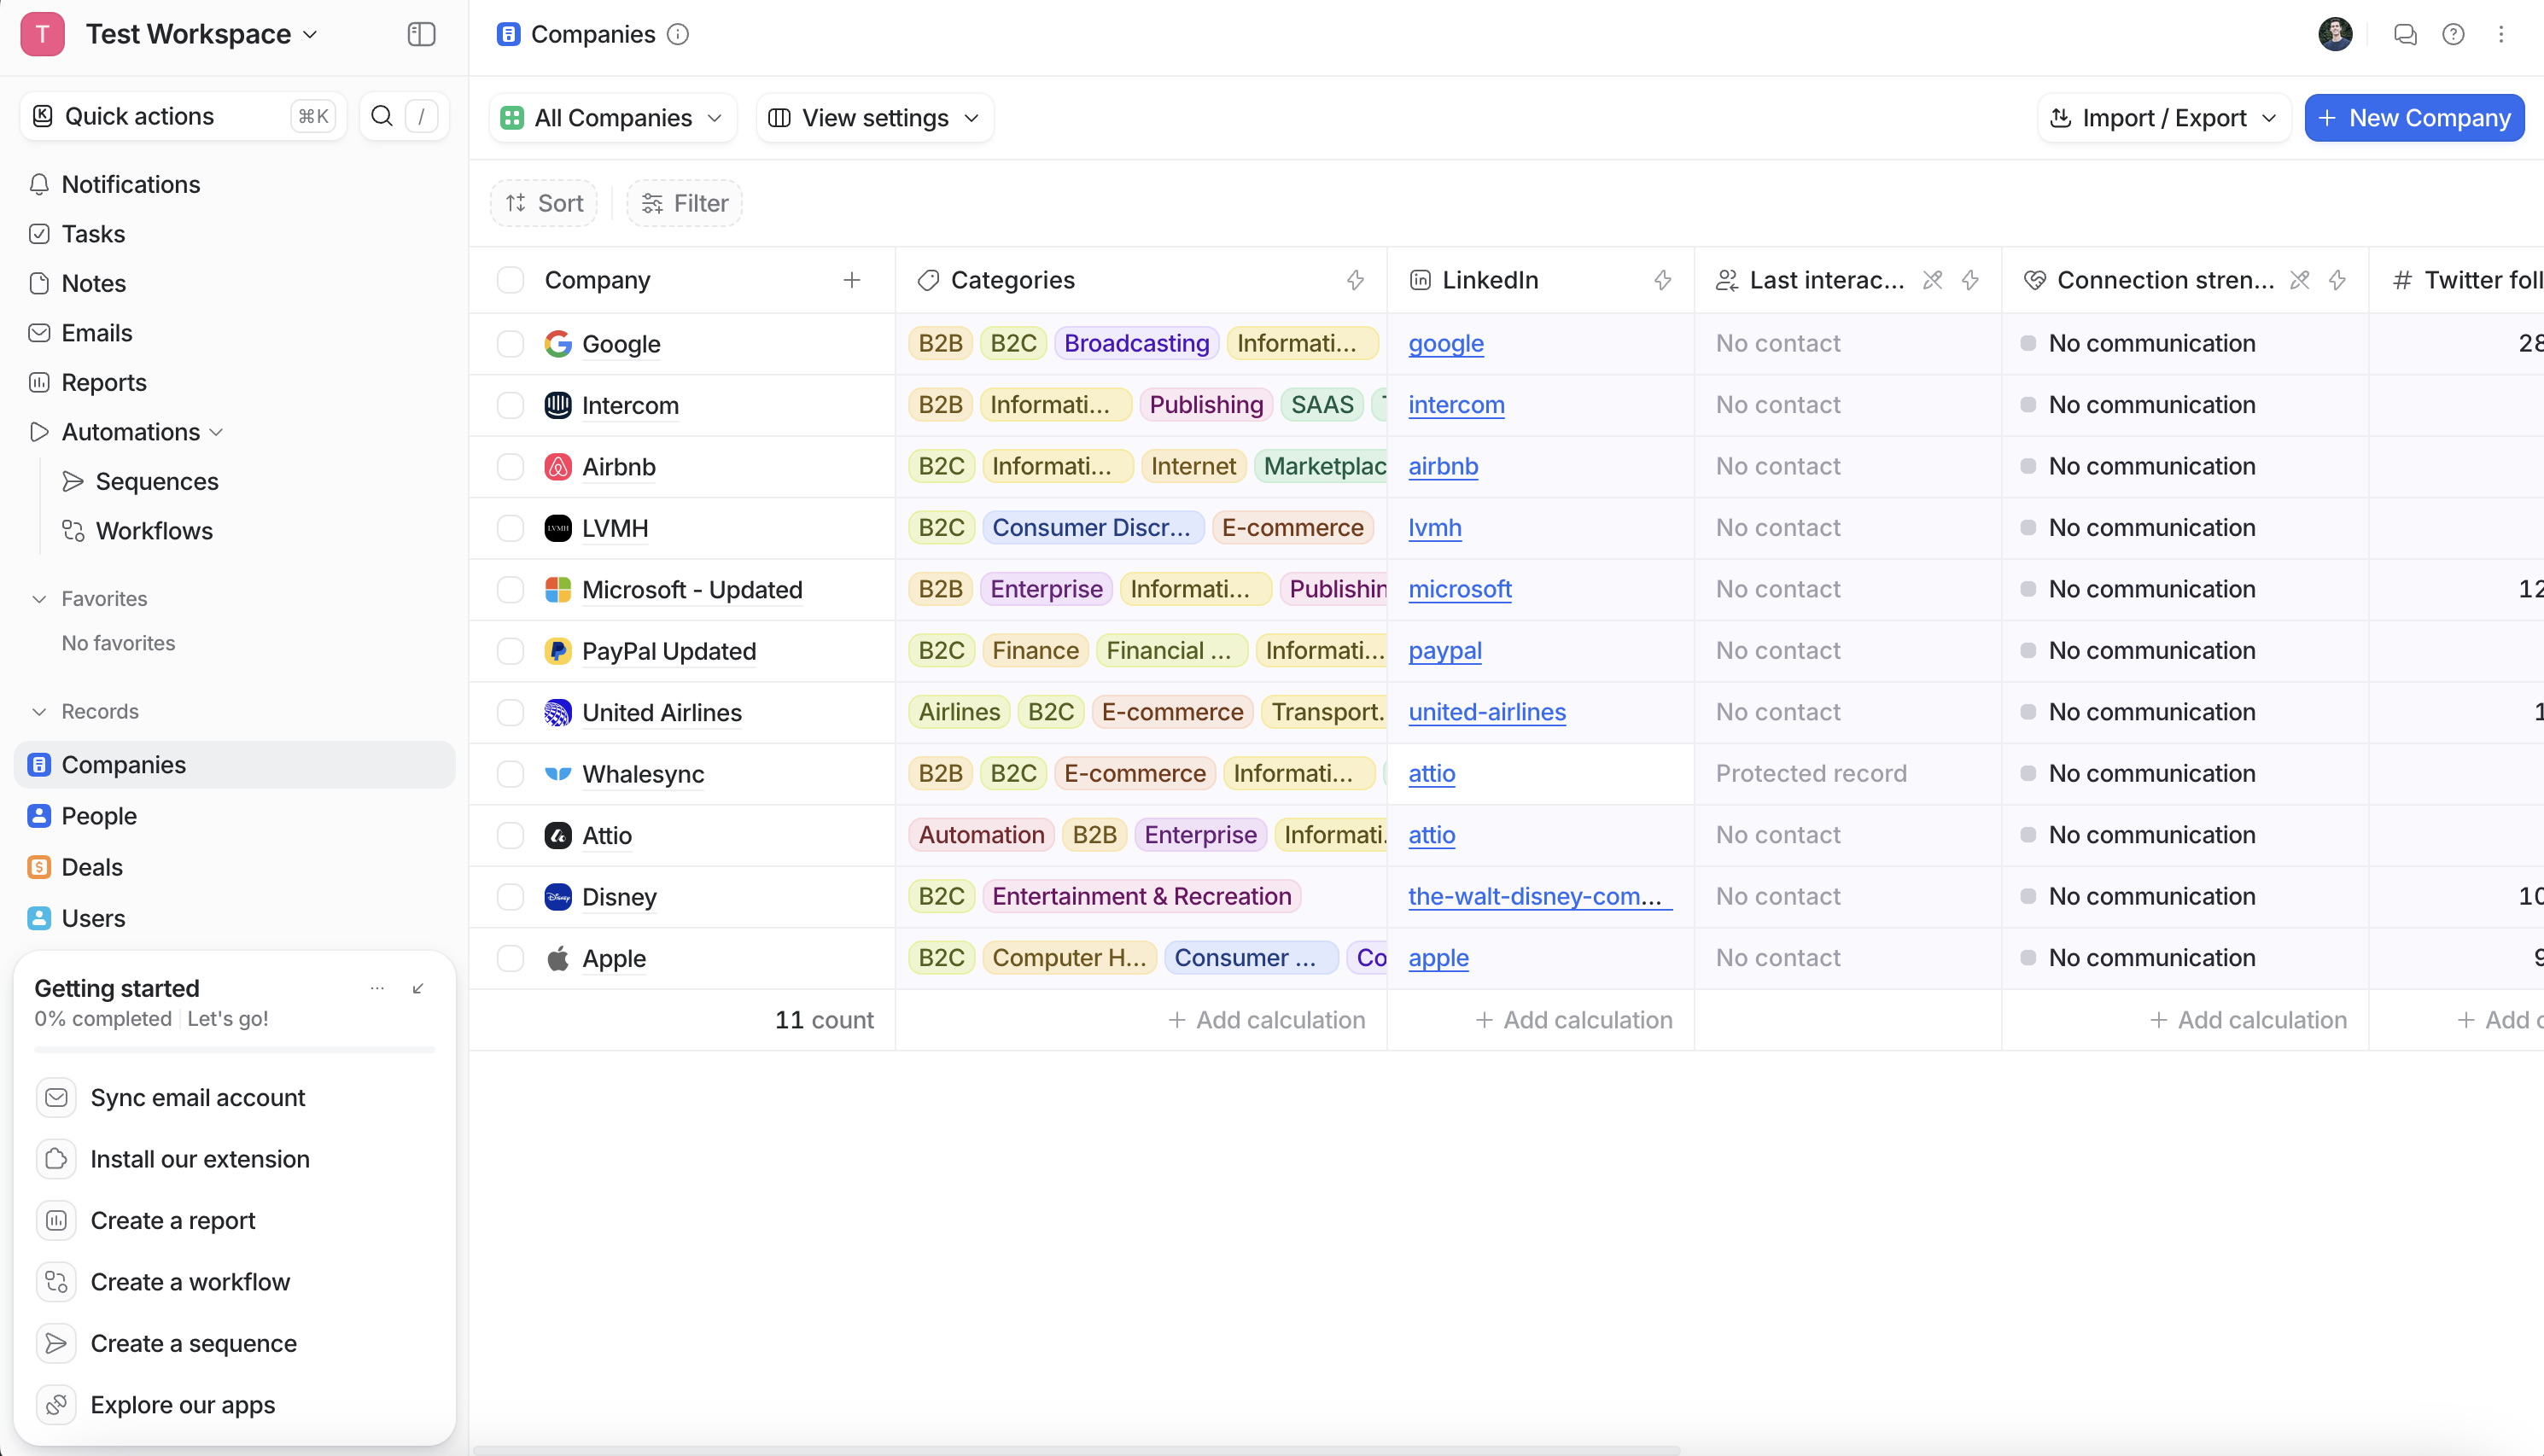Click the Airbnb logo icon
Screen dimensions: 2544x1456
558,467
